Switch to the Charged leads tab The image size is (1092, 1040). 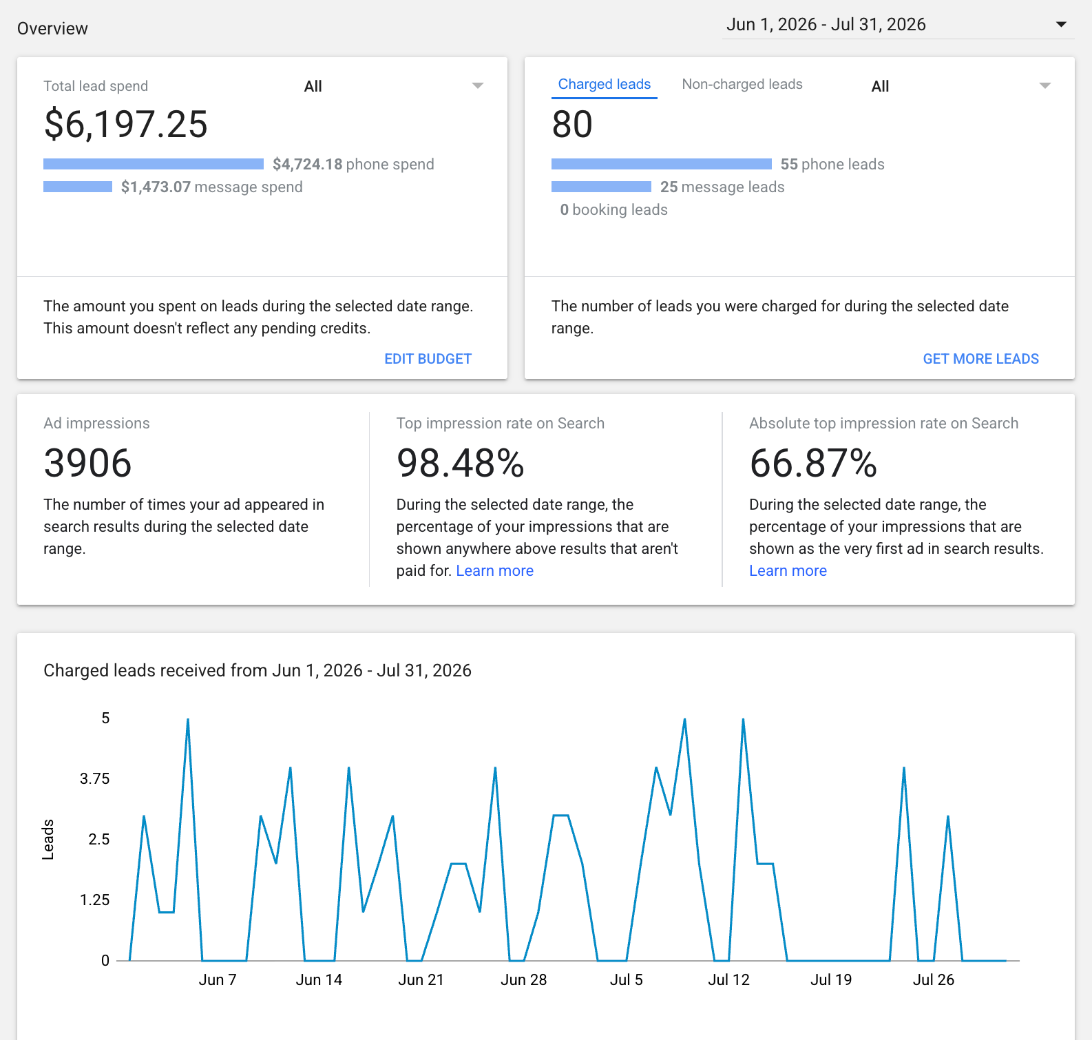(x=604, y=84)
